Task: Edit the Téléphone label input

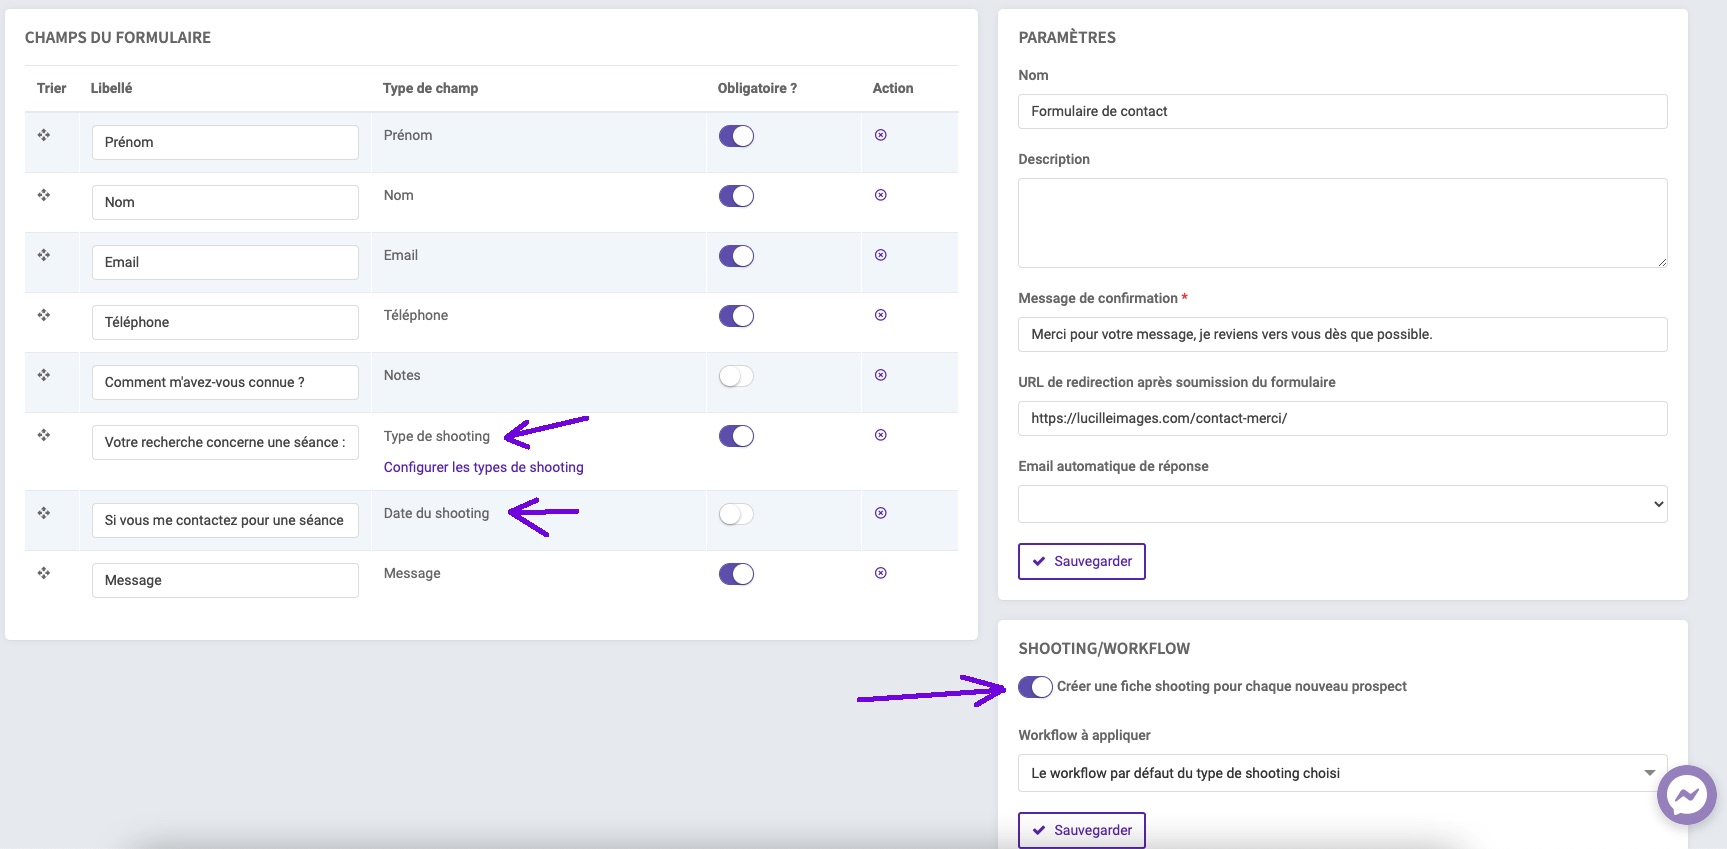Action: click(x=225, y=322)
